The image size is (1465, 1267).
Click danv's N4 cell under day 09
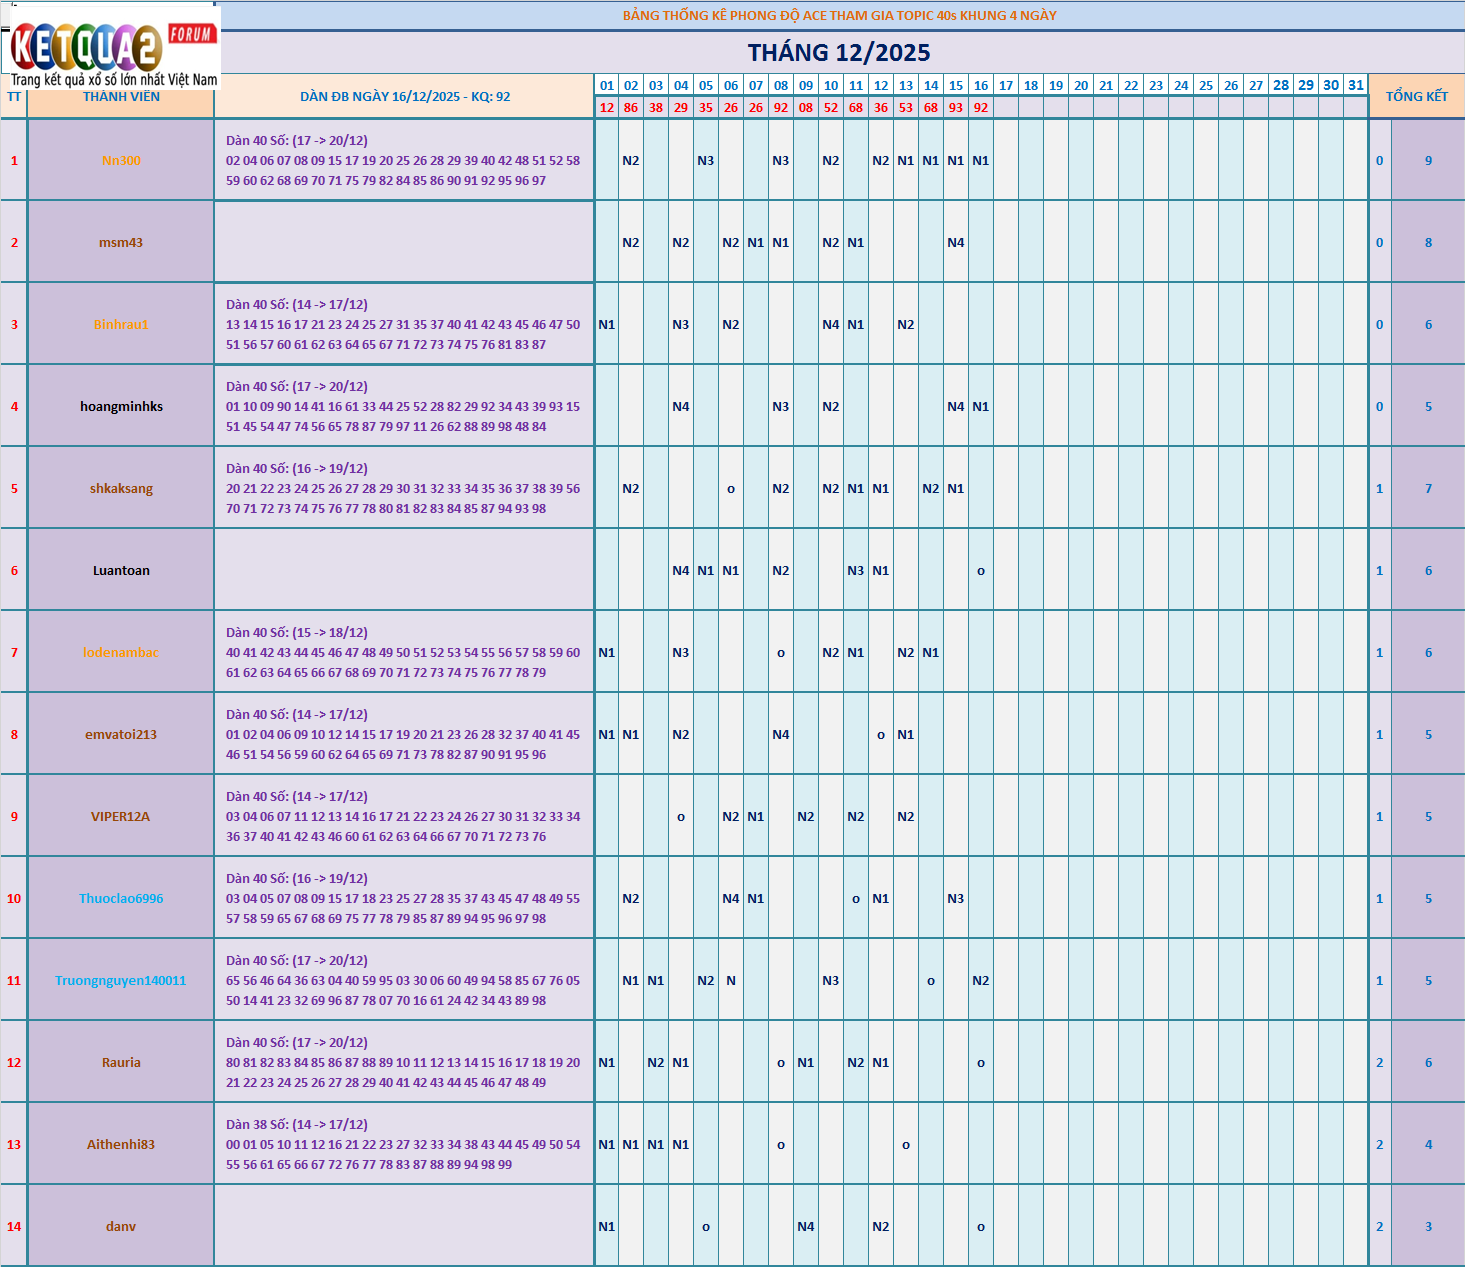(x=806, y=1227)
